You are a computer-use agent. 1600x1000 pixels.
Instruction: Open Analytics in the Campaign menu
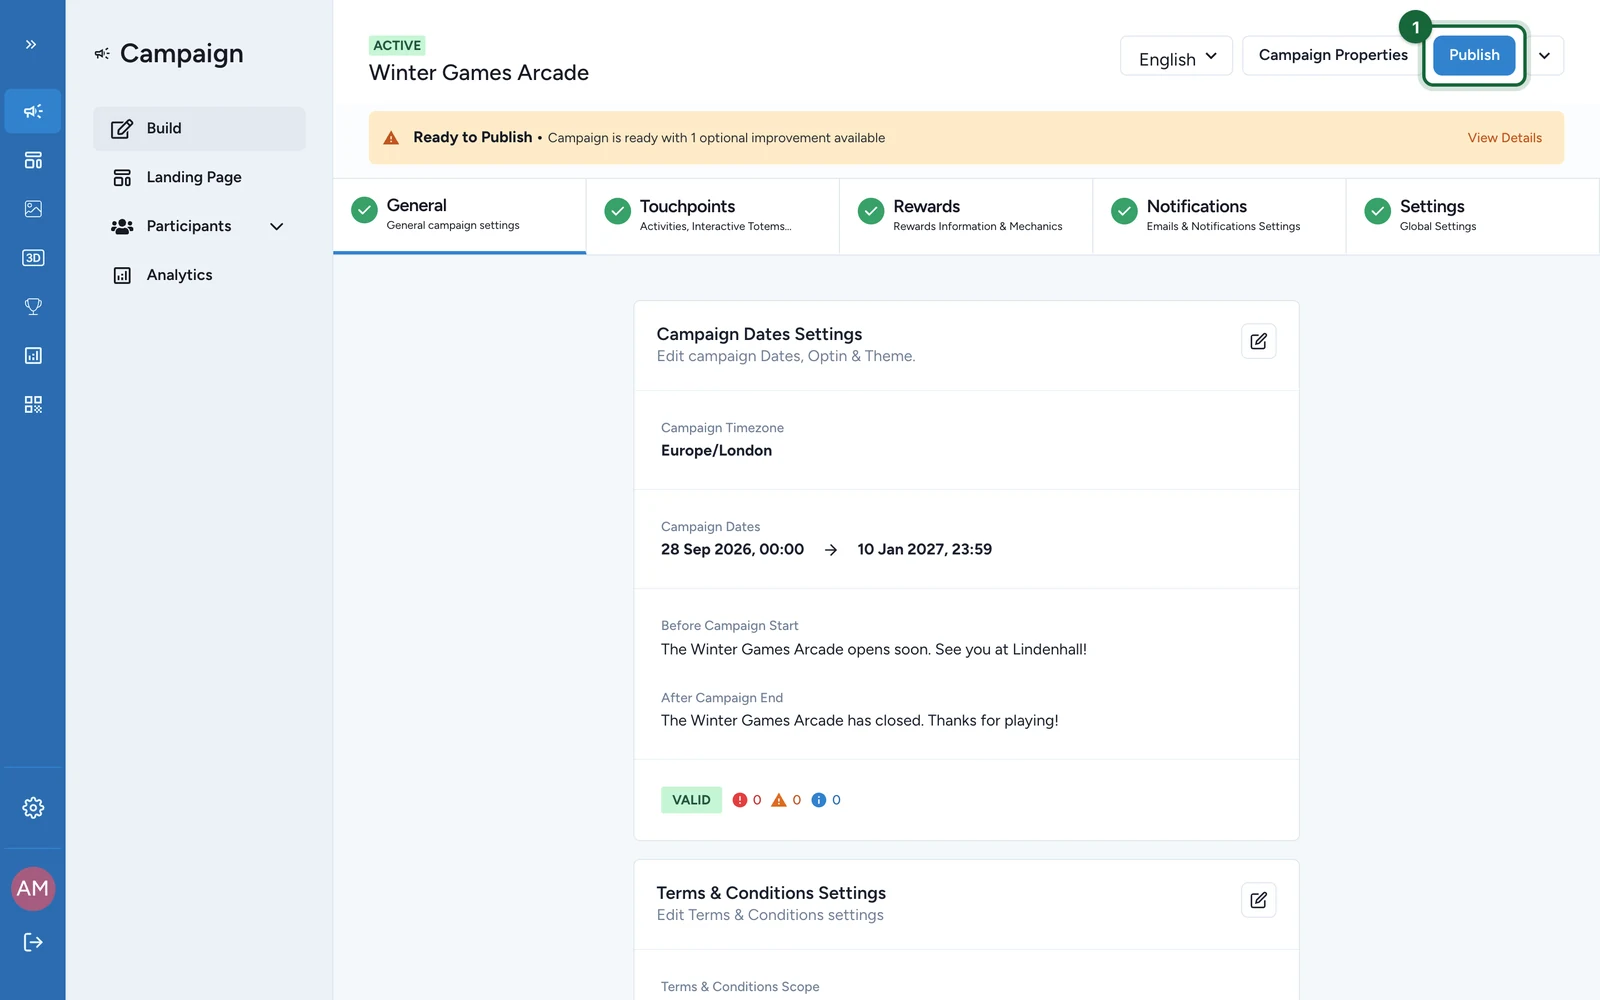pyautogui.click(x=199, y=276)
